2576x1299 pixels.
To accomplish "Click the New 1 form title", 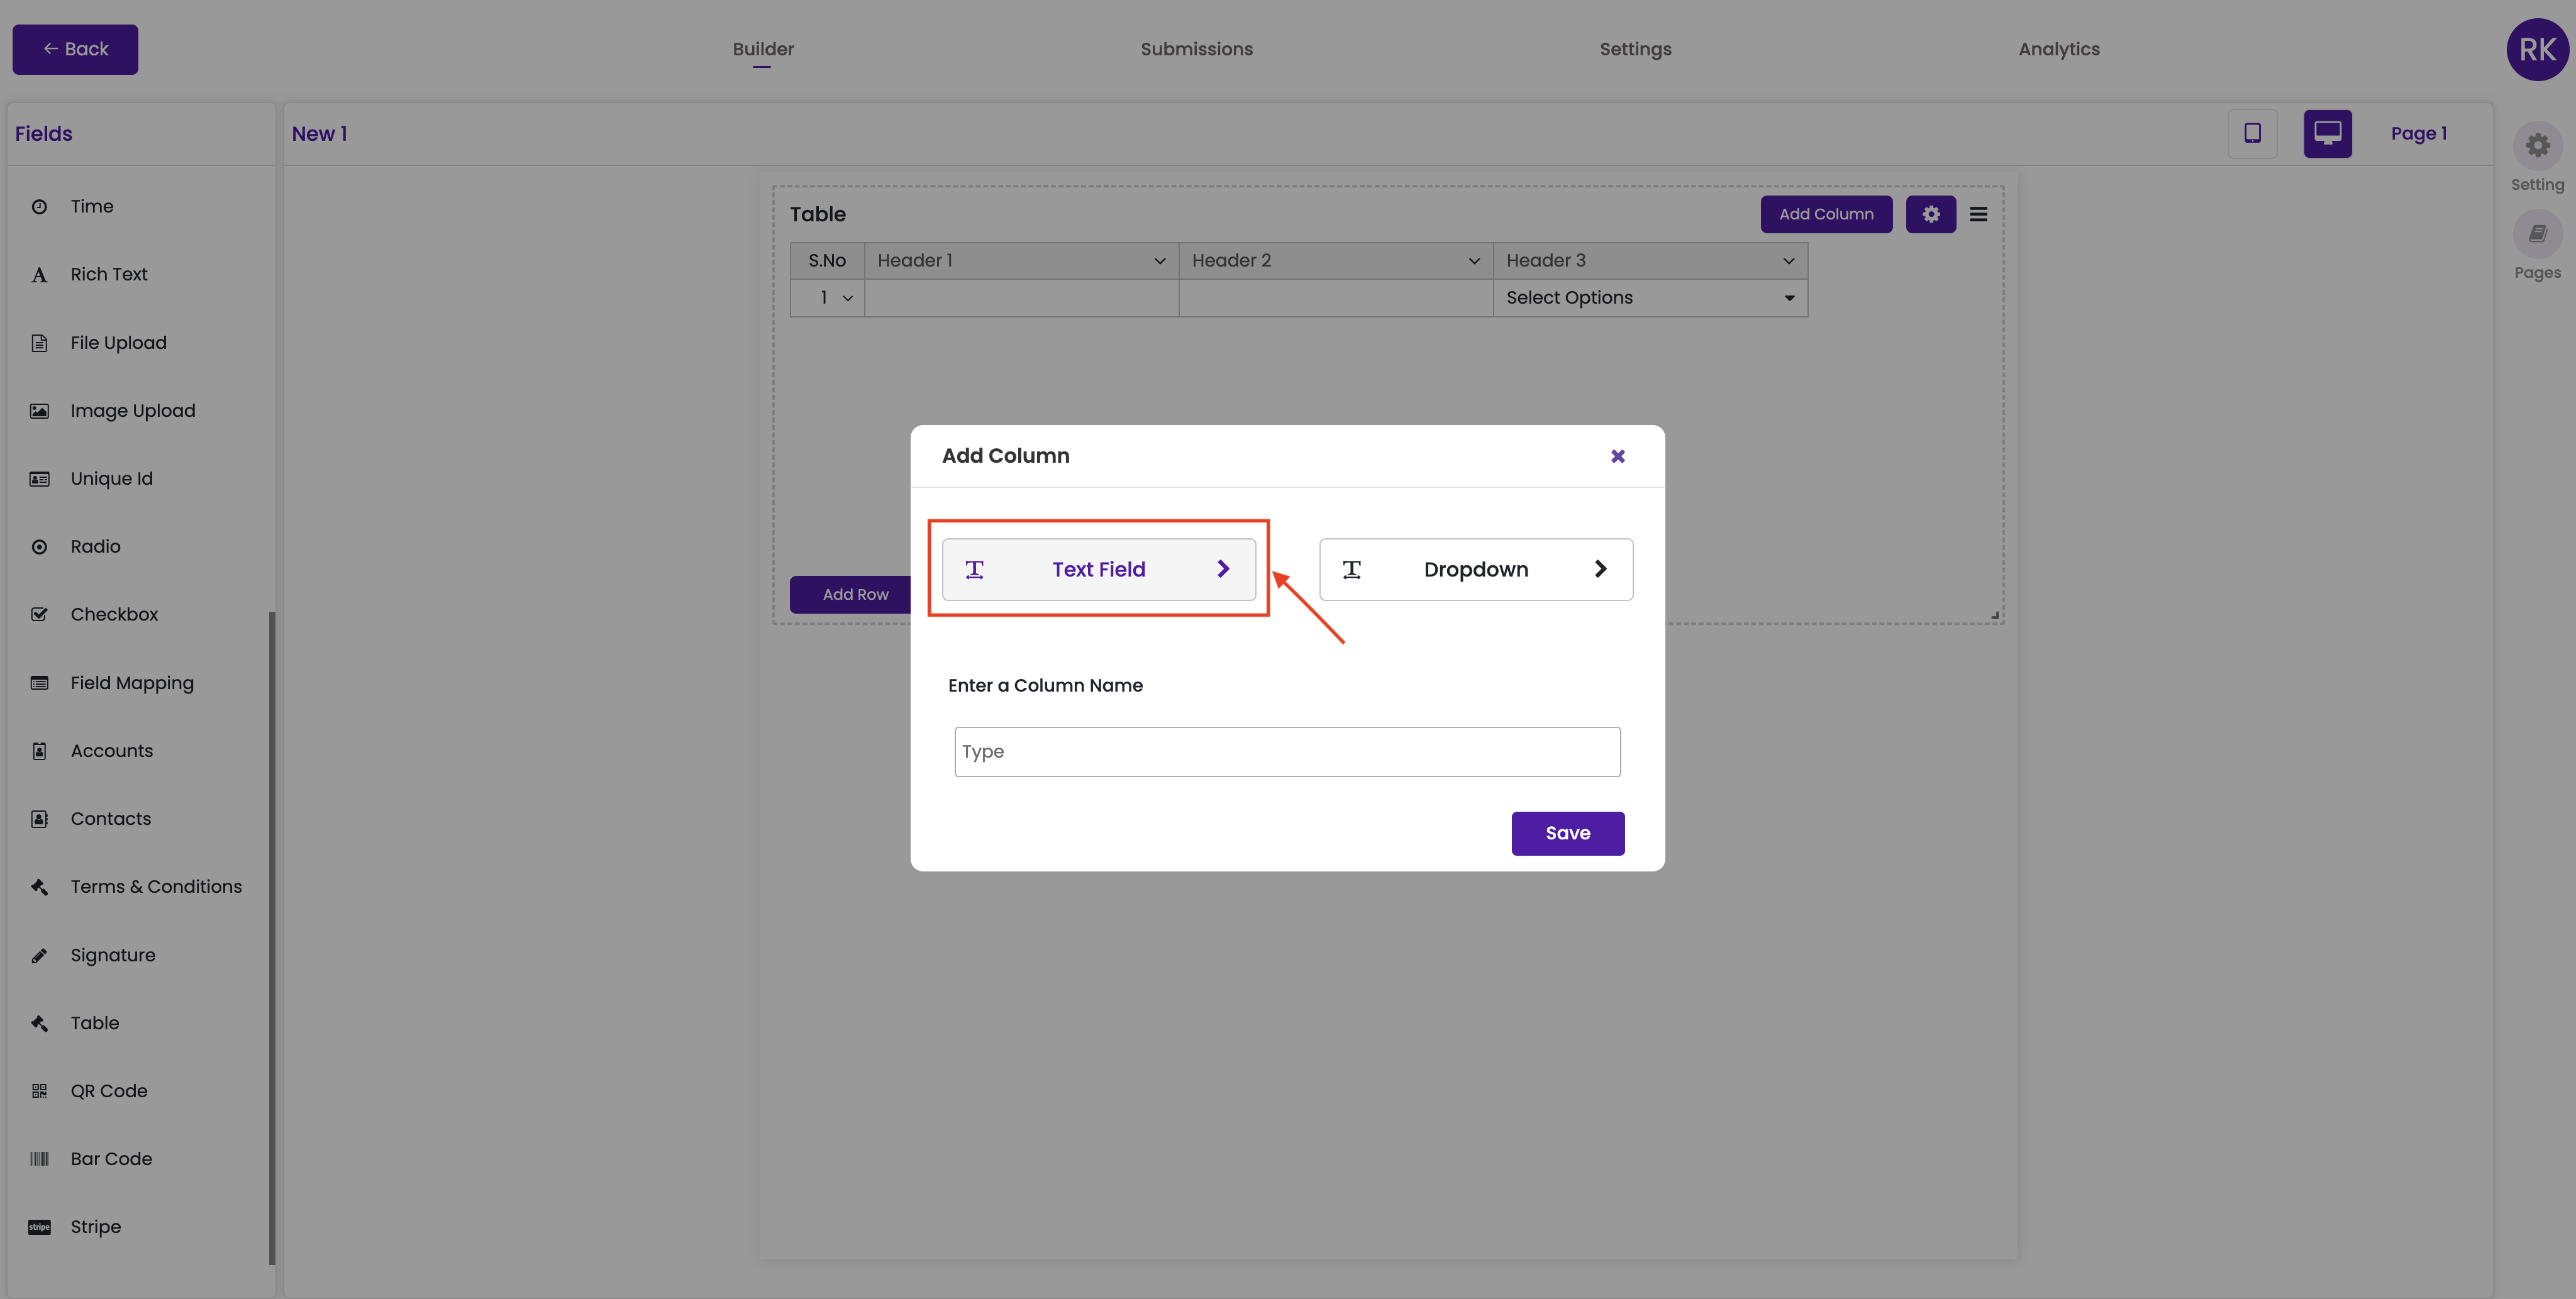I will (319, 134).
